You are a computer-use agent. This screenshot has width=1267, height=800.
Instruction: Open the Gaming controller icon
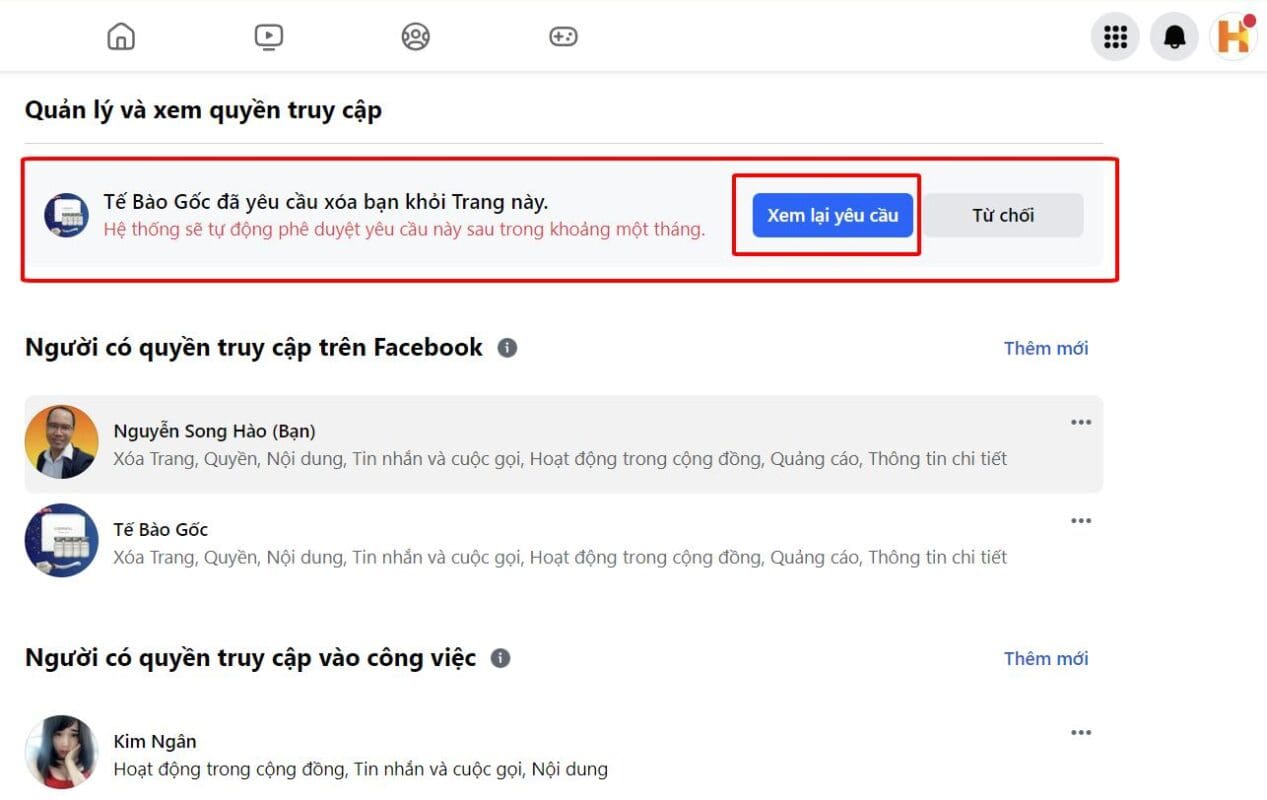pyautogui.click(x=563, y=37)
